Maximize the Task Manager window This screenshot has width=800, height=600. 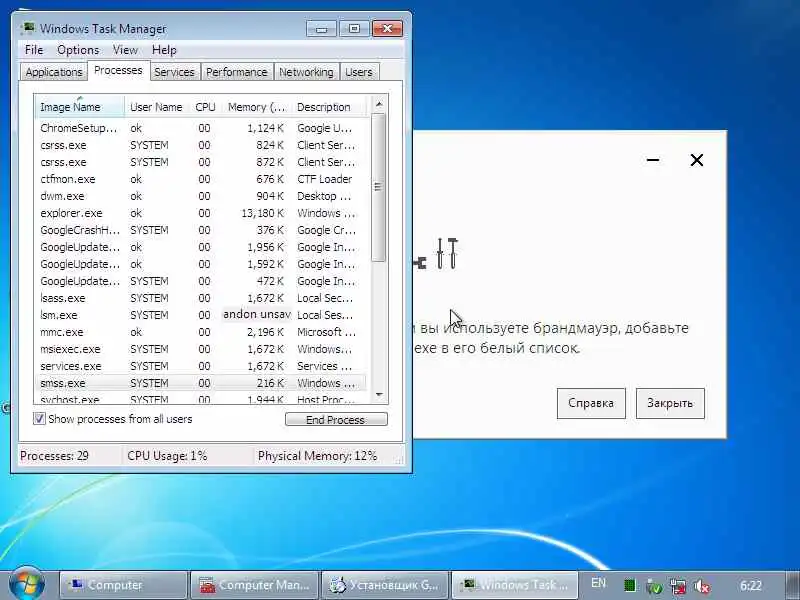point(355,29)
